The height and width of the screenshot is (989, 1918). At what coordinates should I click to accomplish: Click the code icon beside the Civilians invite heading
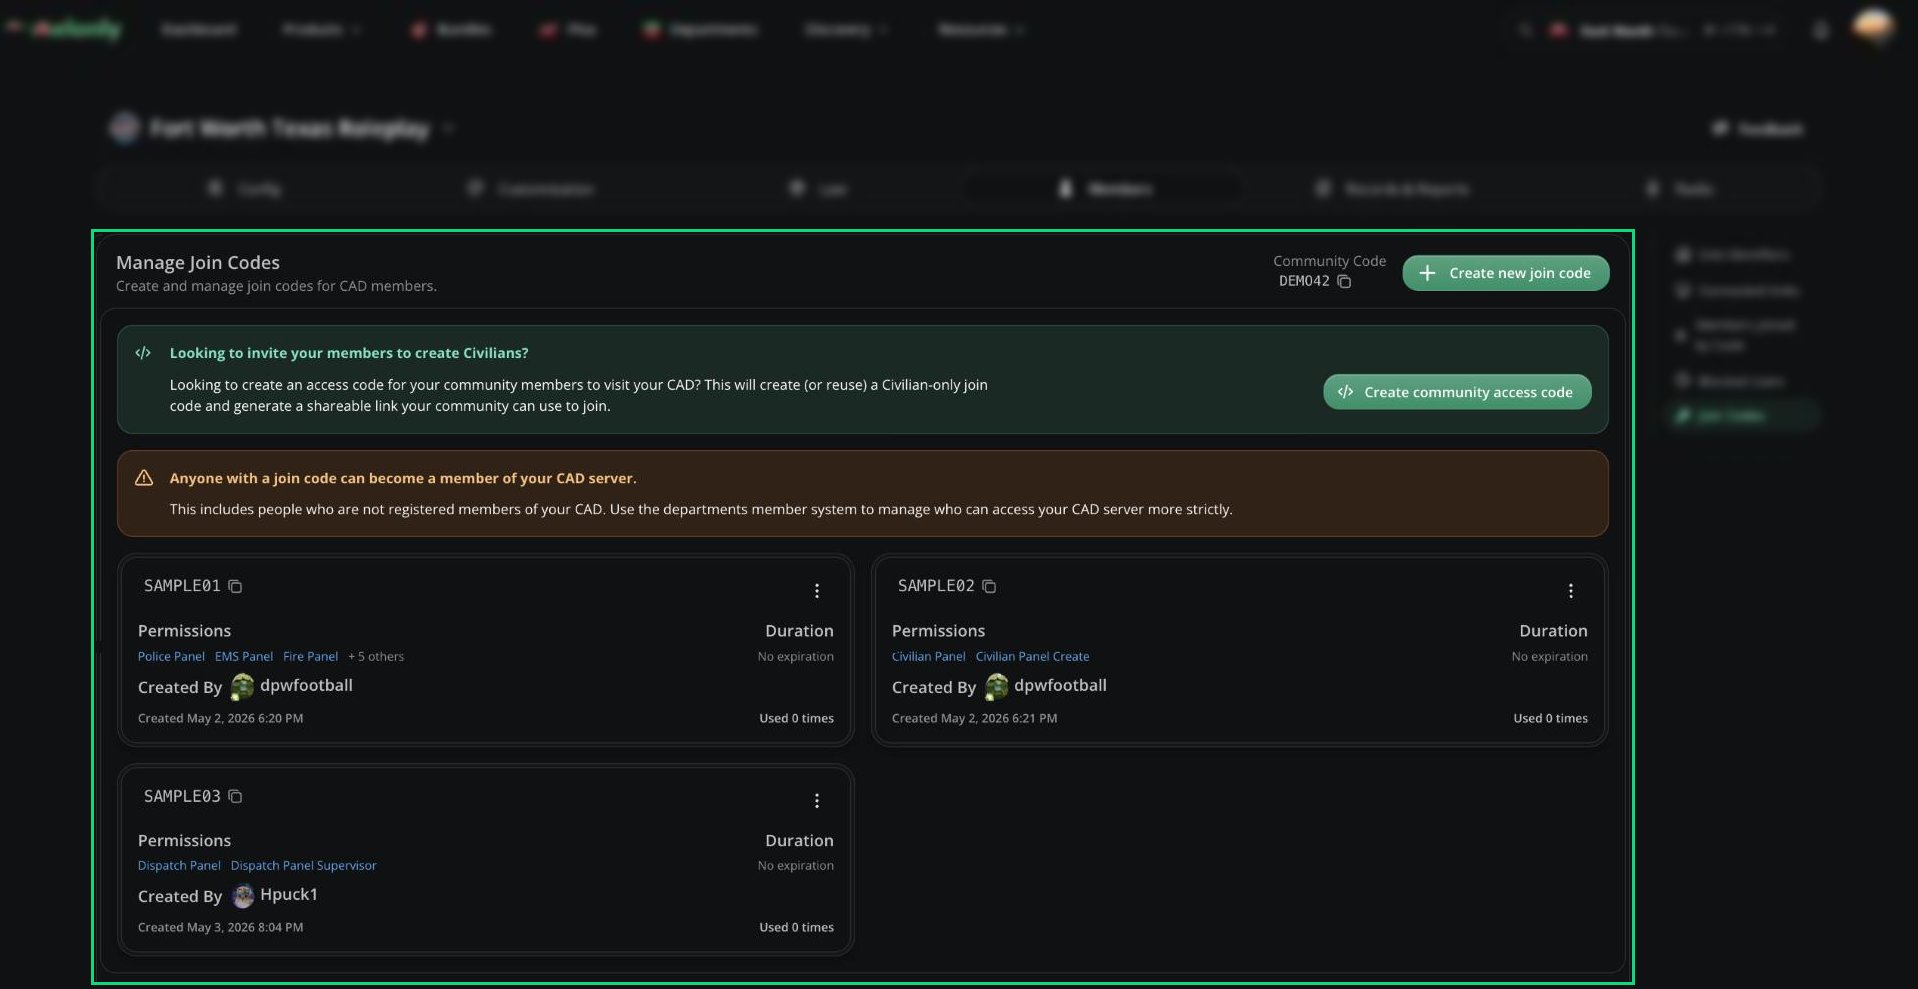(x=143, y=353)
